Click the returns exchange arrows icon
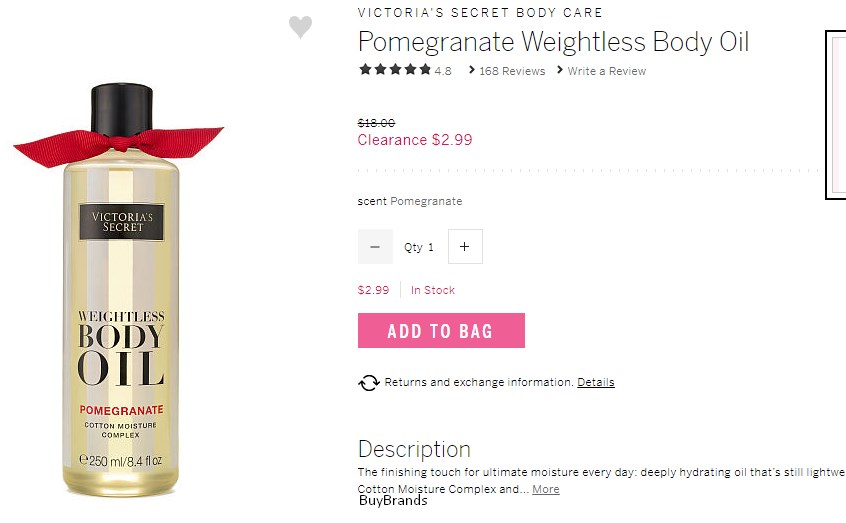 tap(369, 383)
